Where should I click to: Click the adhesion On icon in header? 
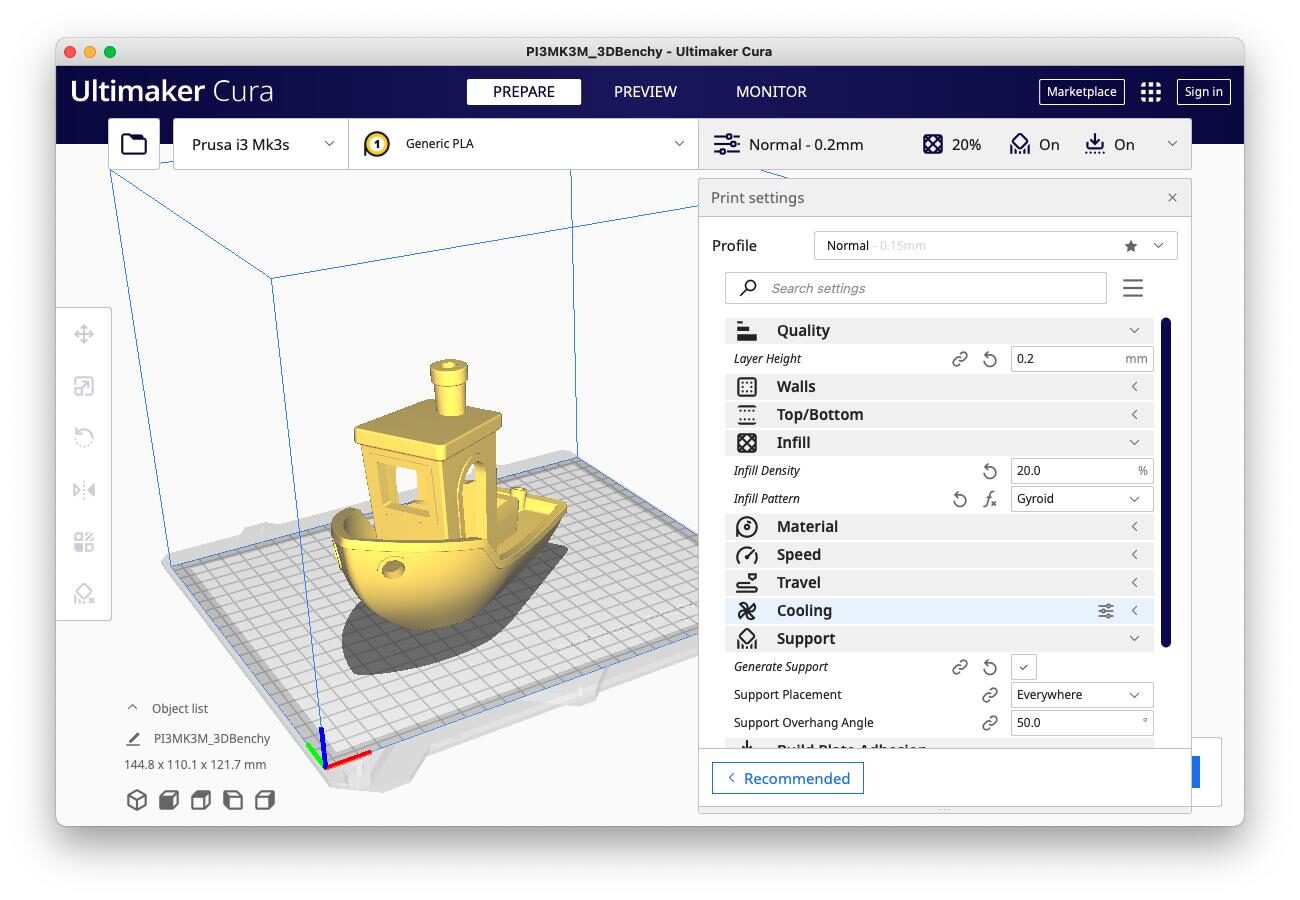[1095, 144]
